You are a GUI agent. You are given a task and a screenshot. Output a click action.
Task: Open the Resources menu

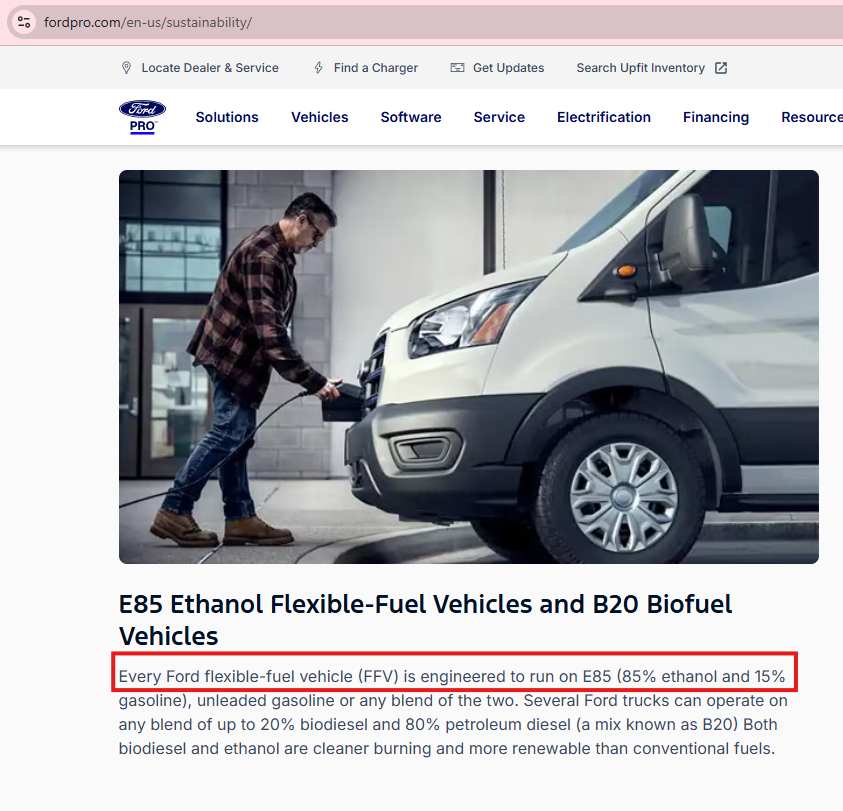pos(812,117)
